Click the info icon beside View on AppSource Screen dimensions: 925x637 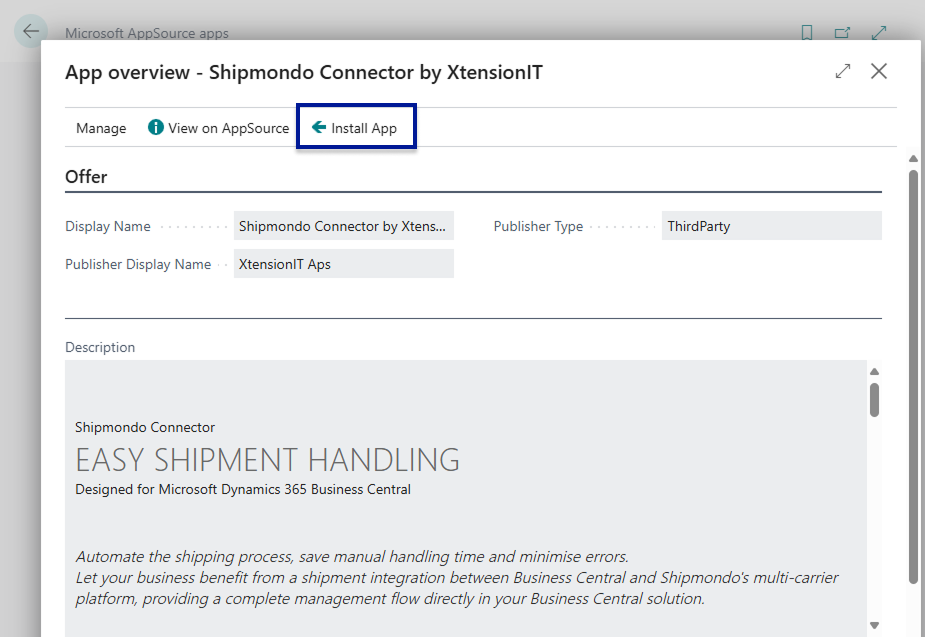(x=156, y=128)
